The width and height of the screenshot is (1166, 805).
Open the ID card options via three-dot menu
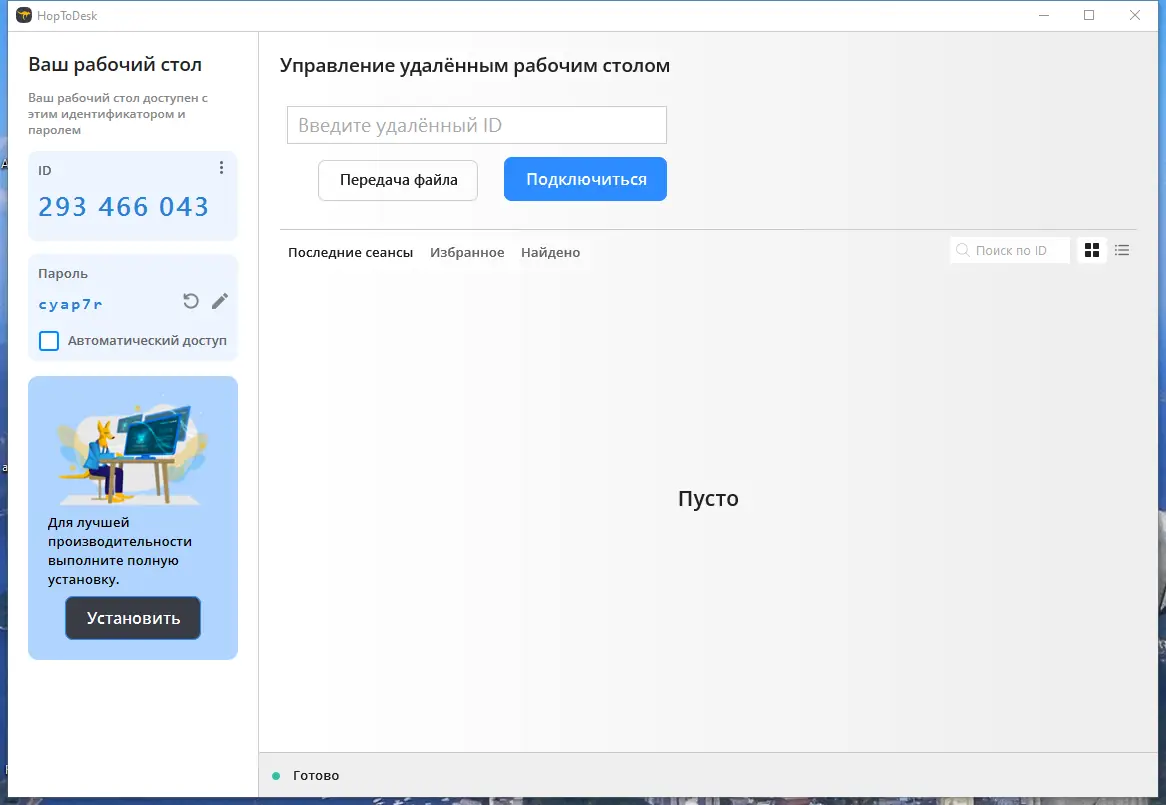[221, 168]
